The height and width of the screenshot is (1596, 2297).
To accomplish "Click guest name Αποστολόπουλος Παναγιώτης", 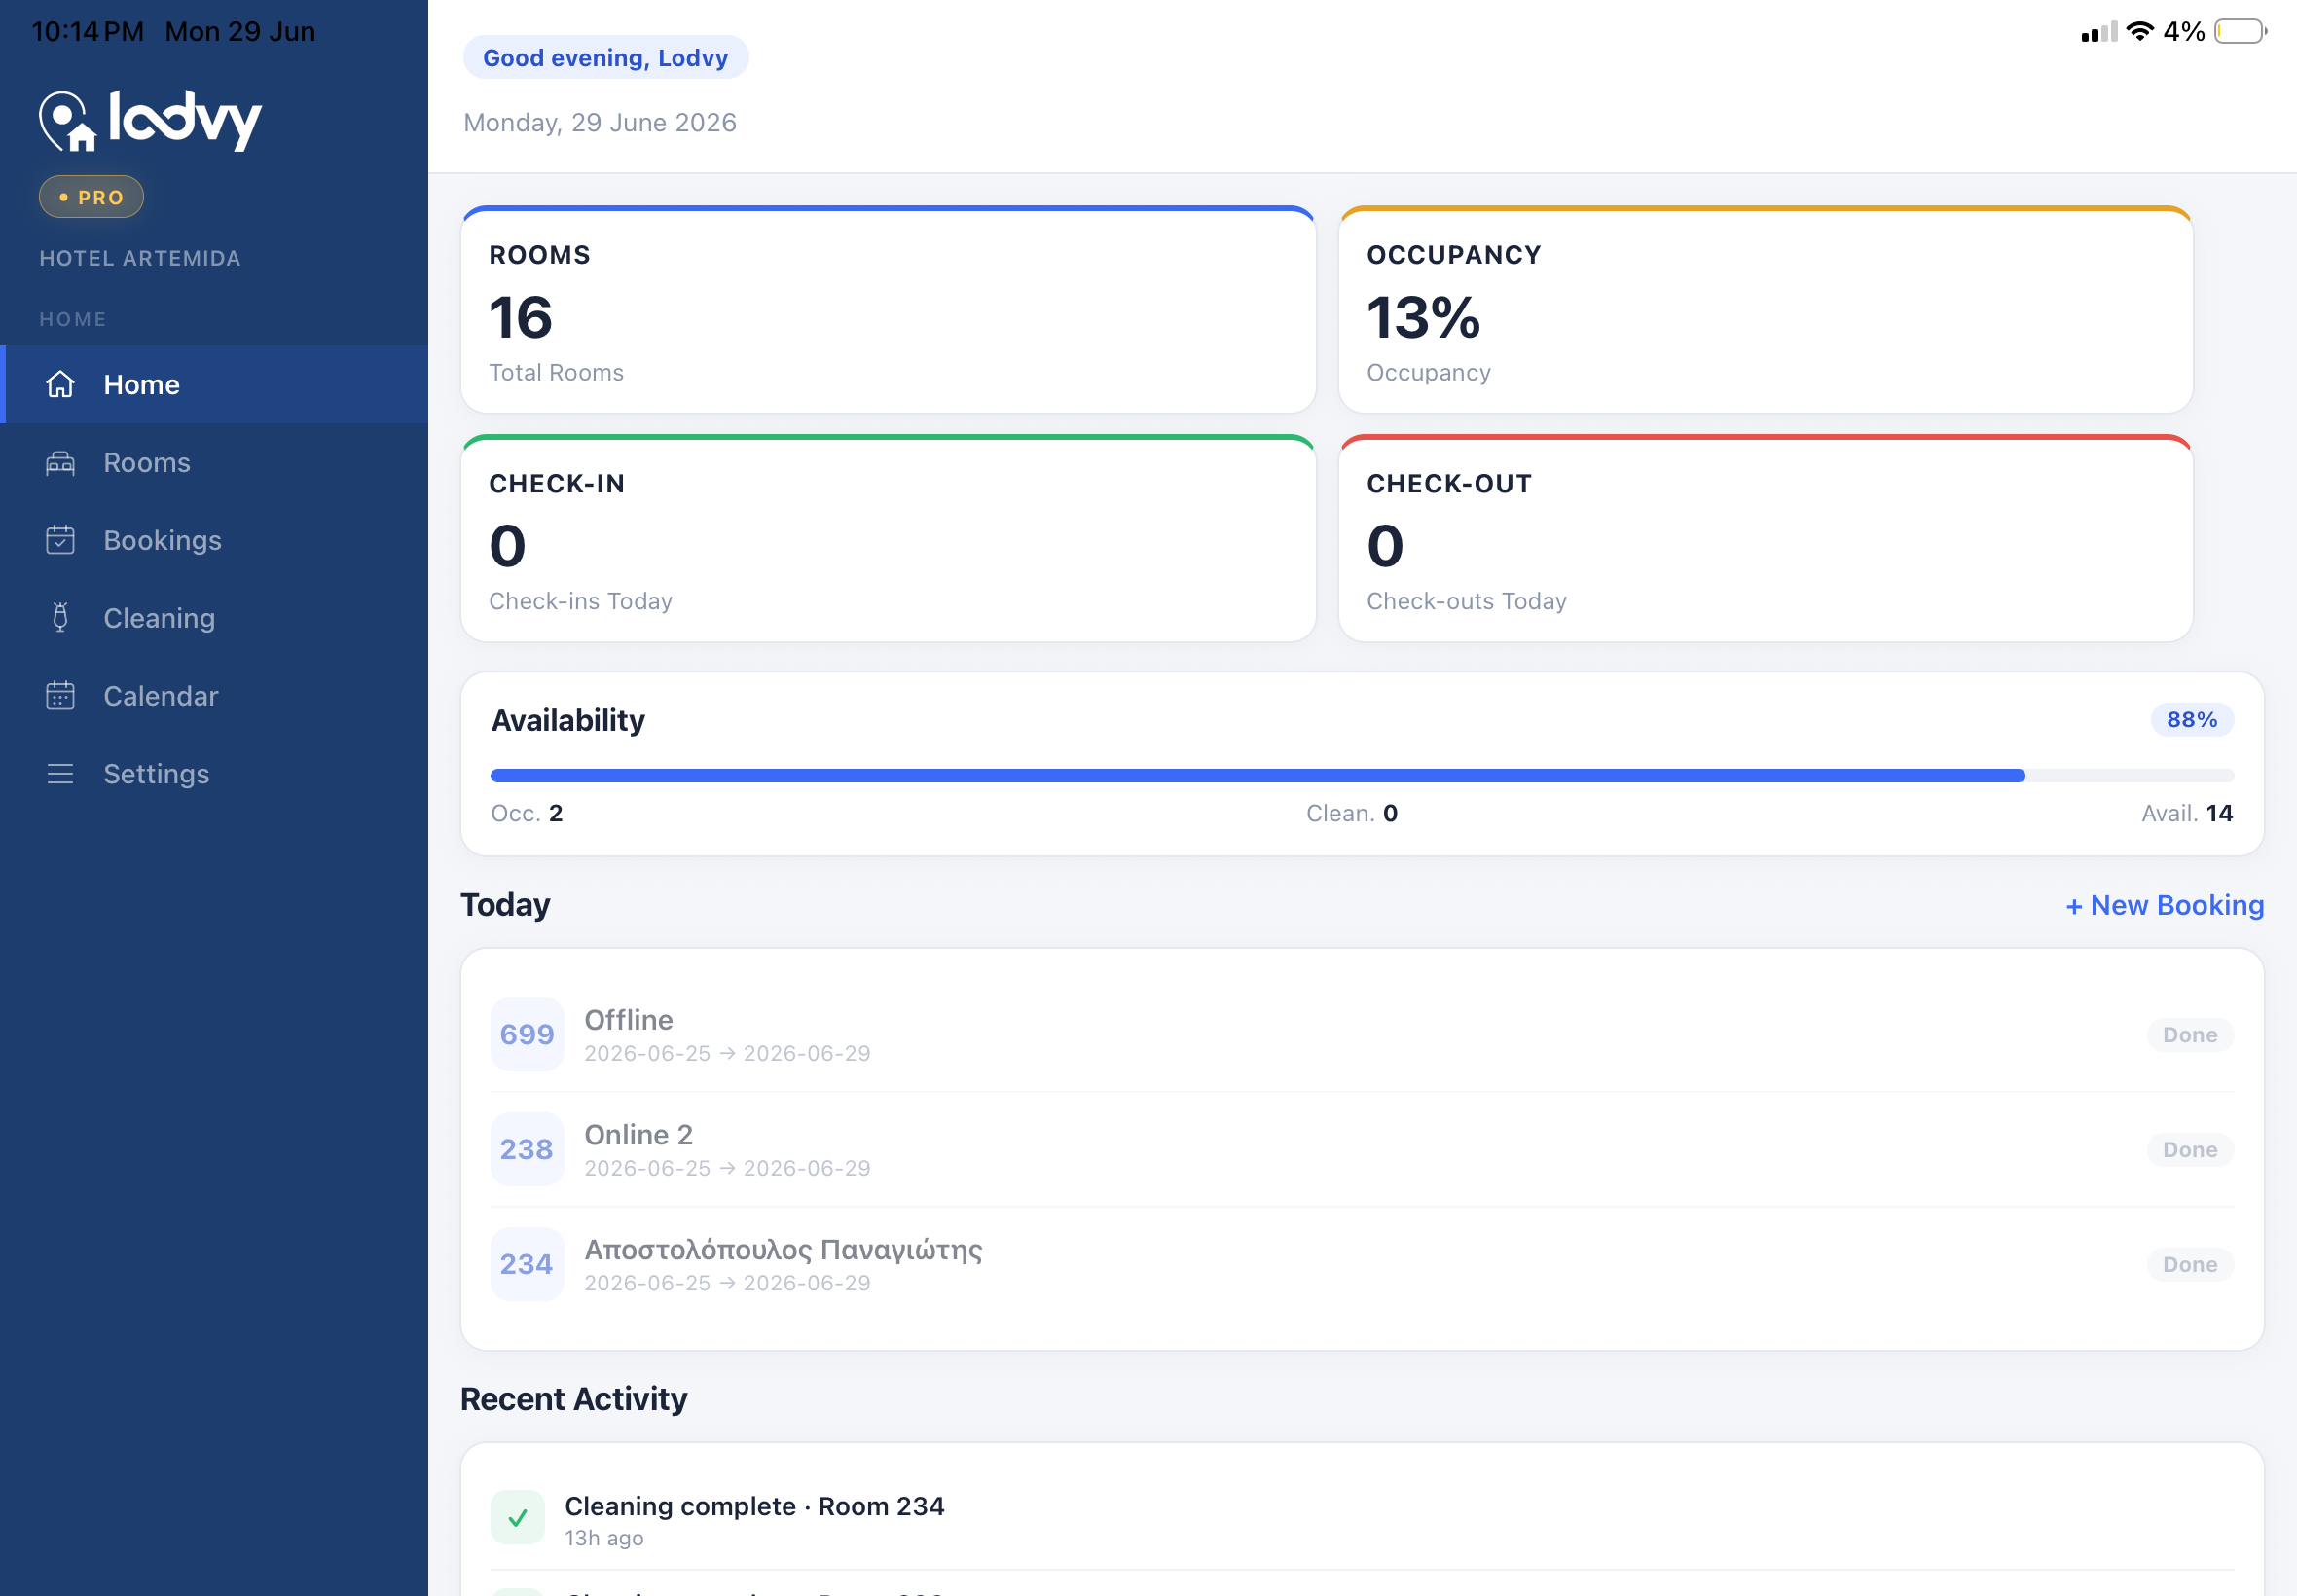I will click(784, 1250).
